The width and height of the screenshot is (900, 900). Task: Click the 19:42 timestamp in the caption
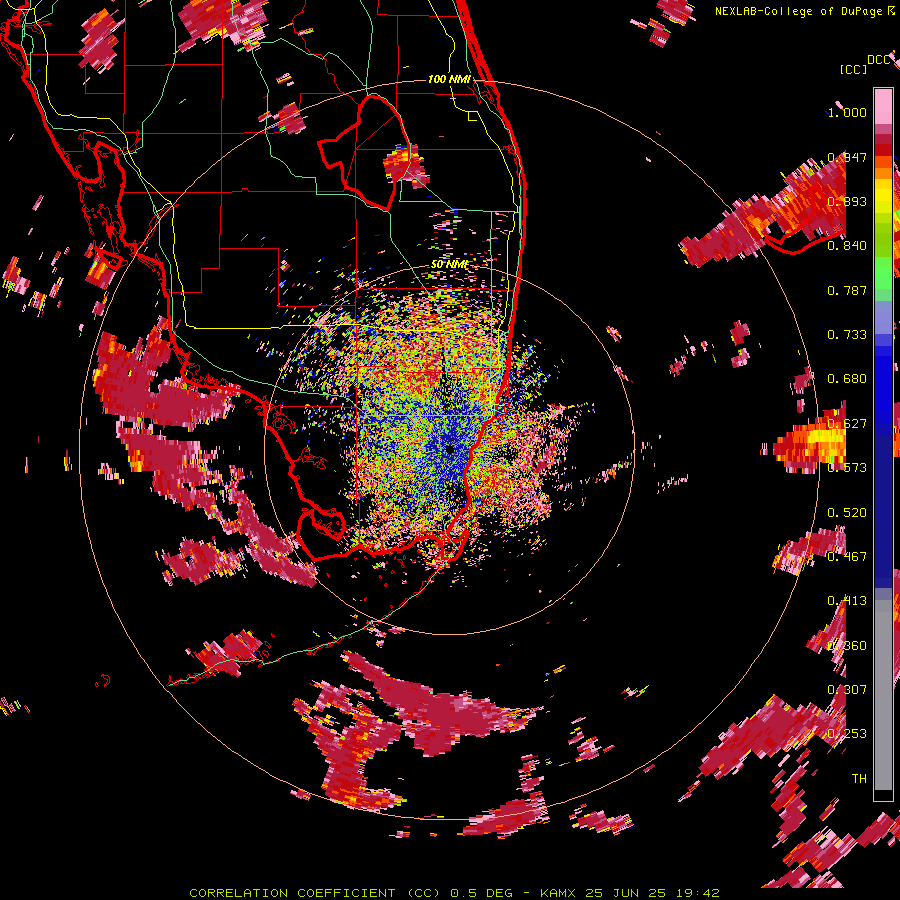point(700,893)
